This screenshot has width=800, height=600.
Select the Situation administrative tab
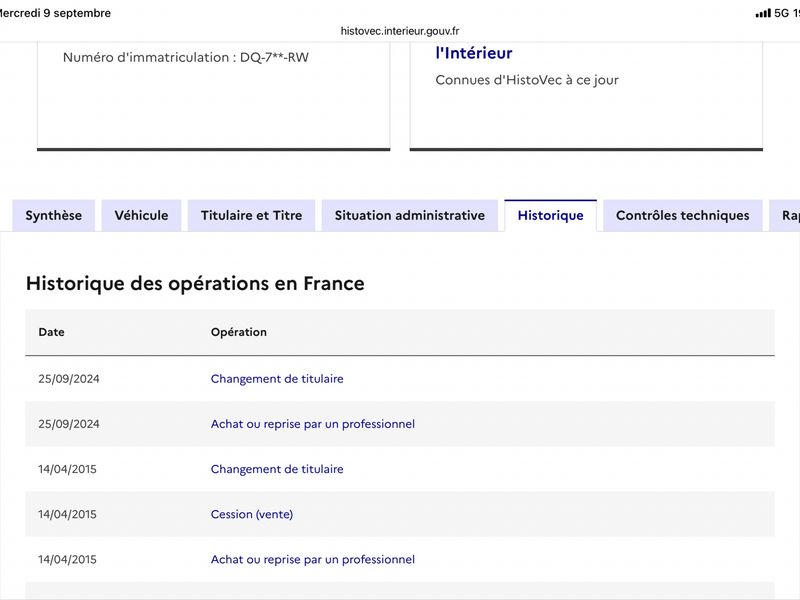click(410, 216)
